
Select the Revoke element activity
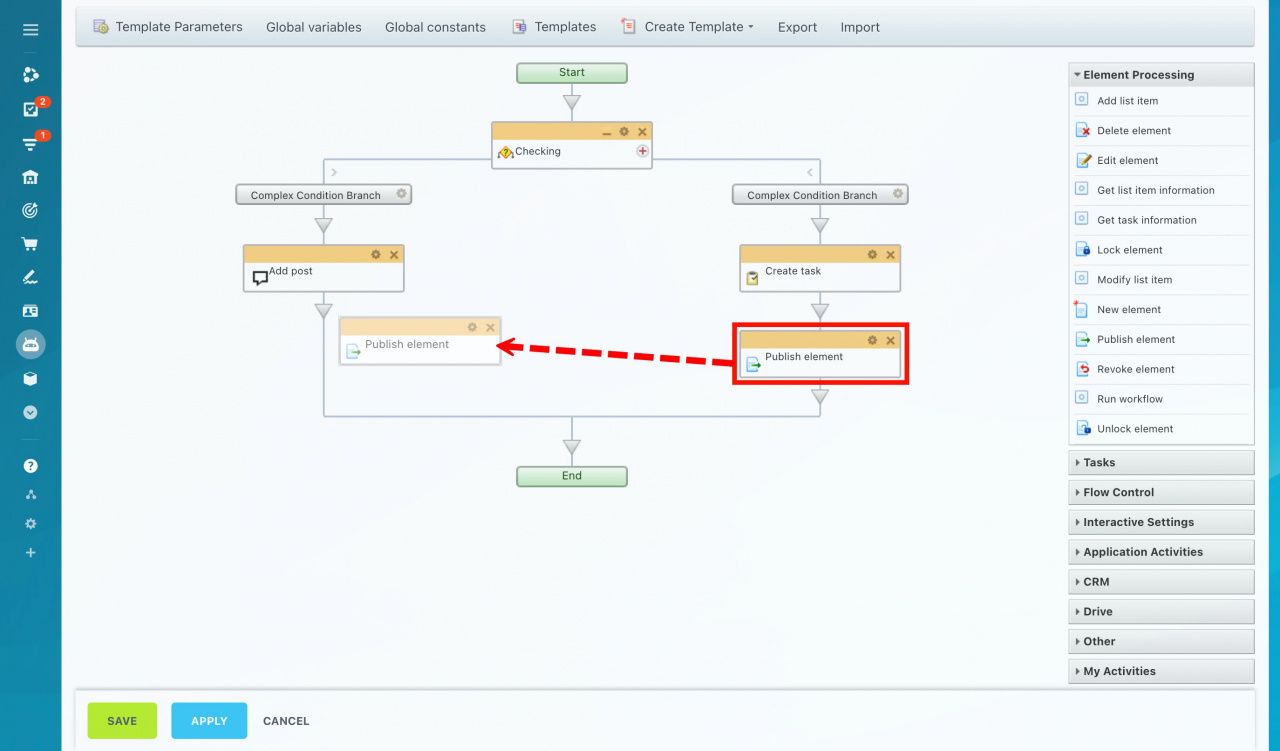(x=1161, y=369)
